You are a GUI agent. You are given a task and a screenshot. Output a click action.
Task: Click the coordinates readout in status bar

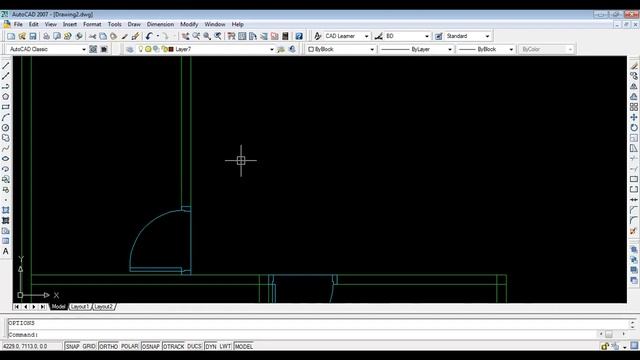32,346
